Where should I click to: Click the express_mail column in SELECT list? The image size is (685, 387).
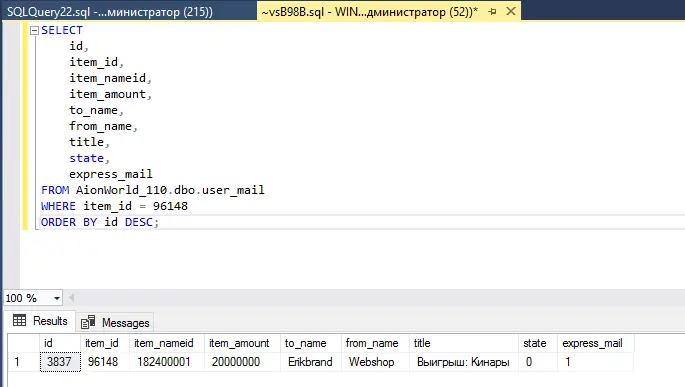tap(111, 174)
